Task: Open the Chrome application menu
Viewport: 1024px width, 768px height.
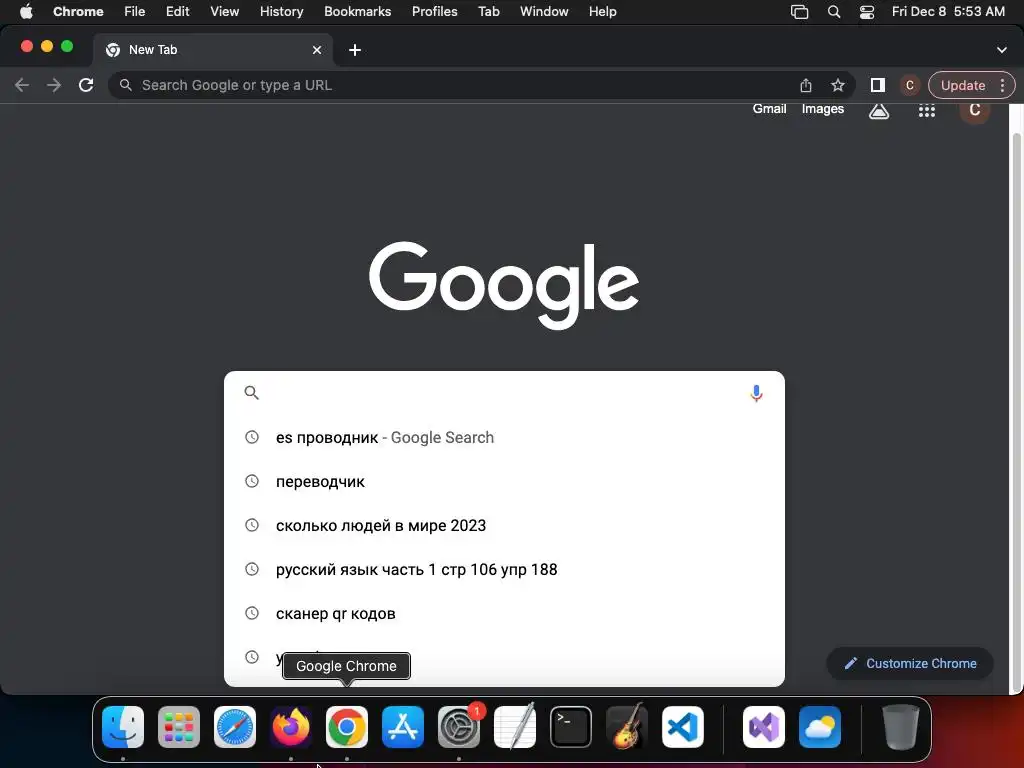Action: pos(78,11)
